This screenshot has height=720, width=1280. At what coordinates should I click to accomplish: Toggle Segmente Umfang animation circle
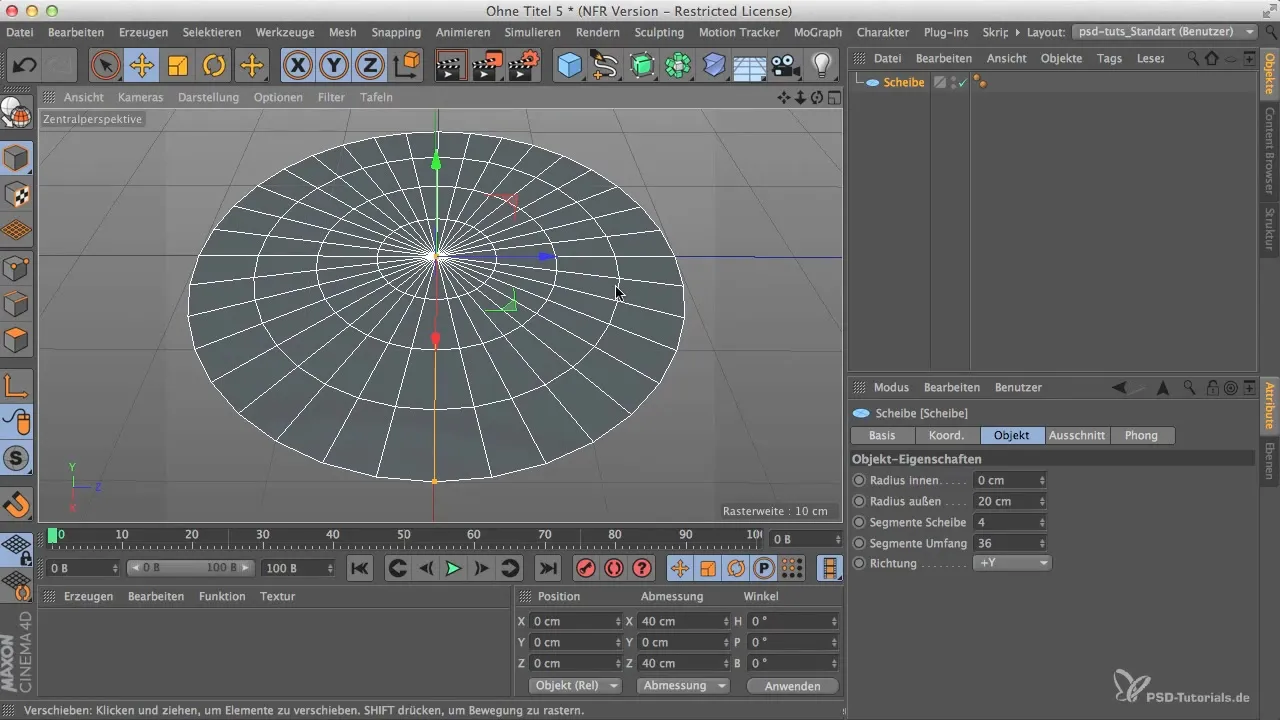point(859,543)
